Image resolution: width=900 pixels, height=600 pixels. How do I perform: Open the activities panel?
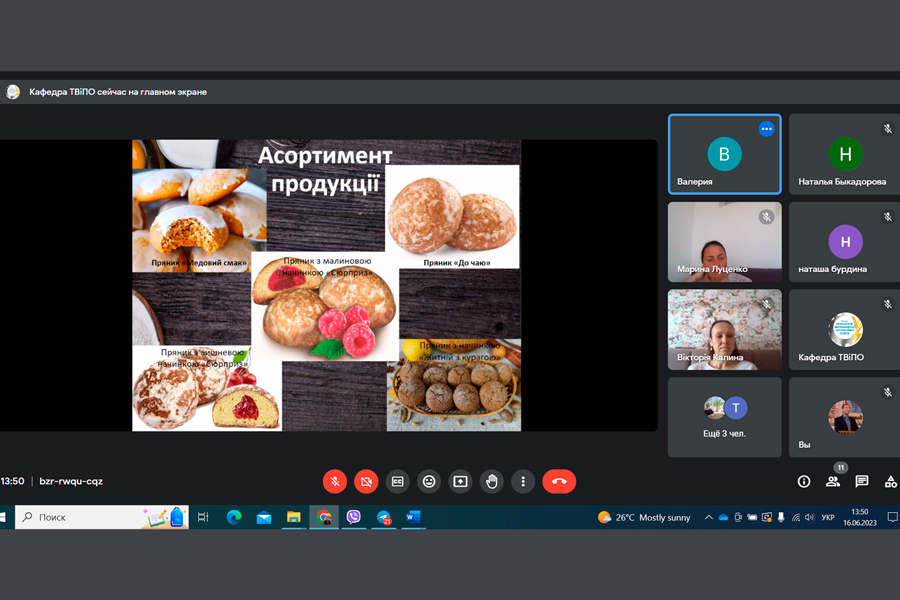pos(890,481)
